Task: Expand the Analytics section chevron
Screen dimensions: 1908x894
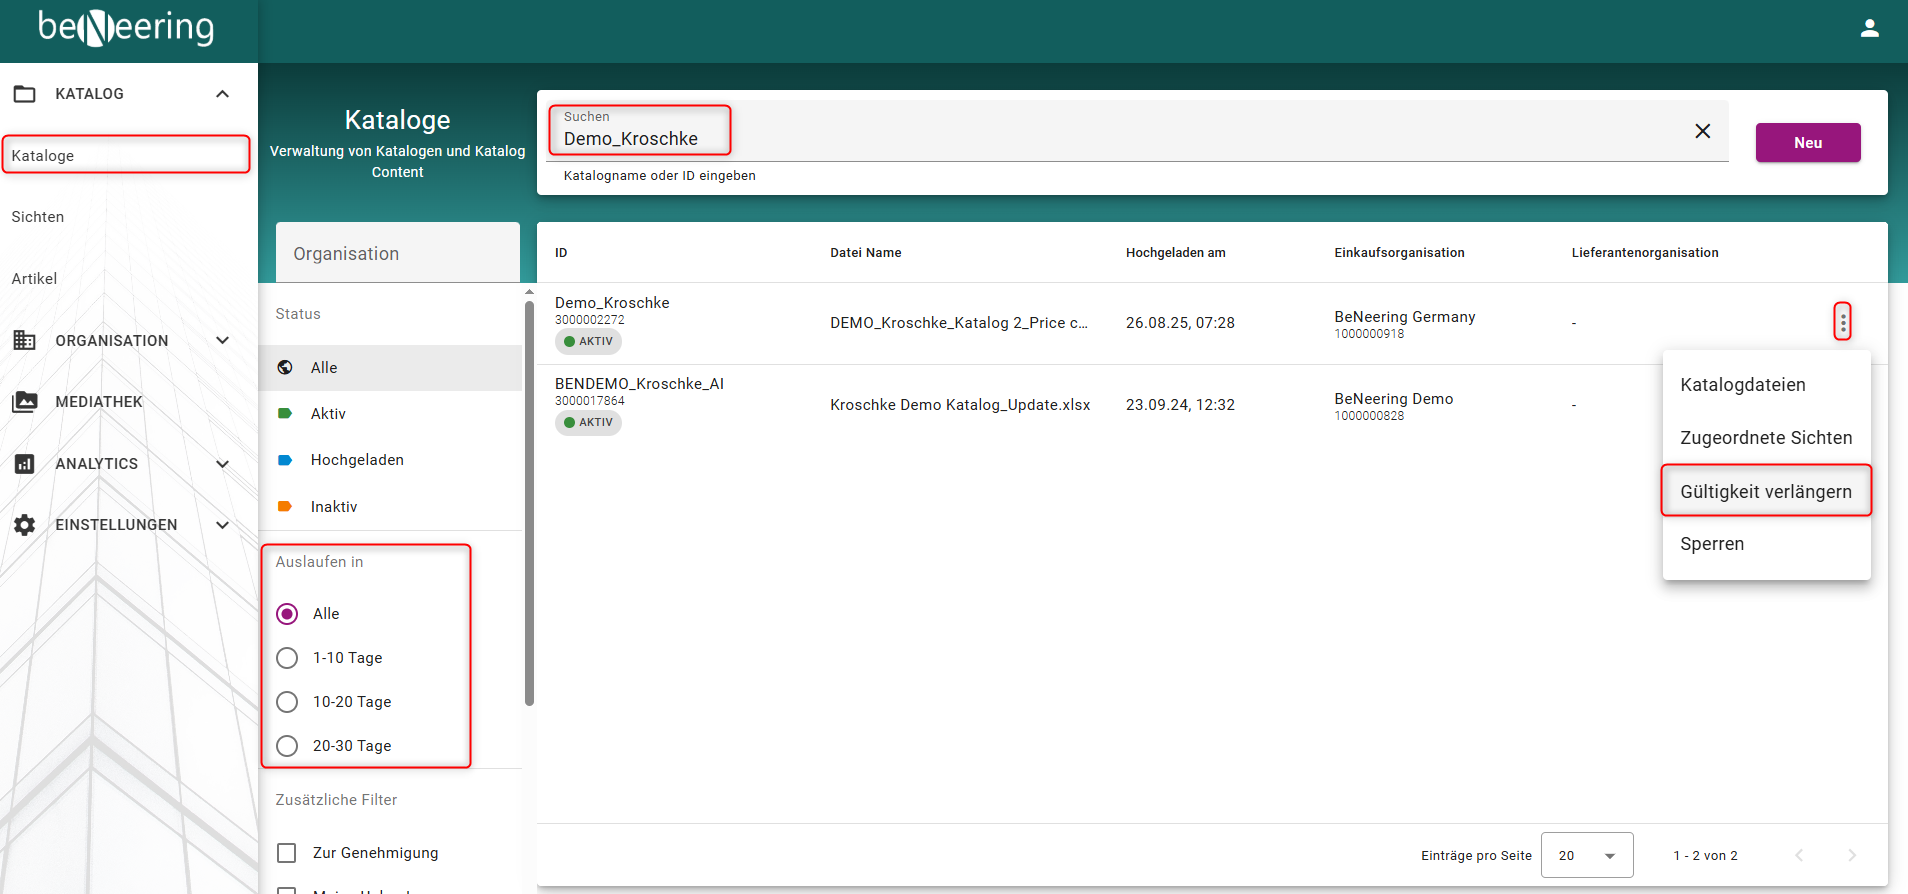Action: tap(222, 464)
